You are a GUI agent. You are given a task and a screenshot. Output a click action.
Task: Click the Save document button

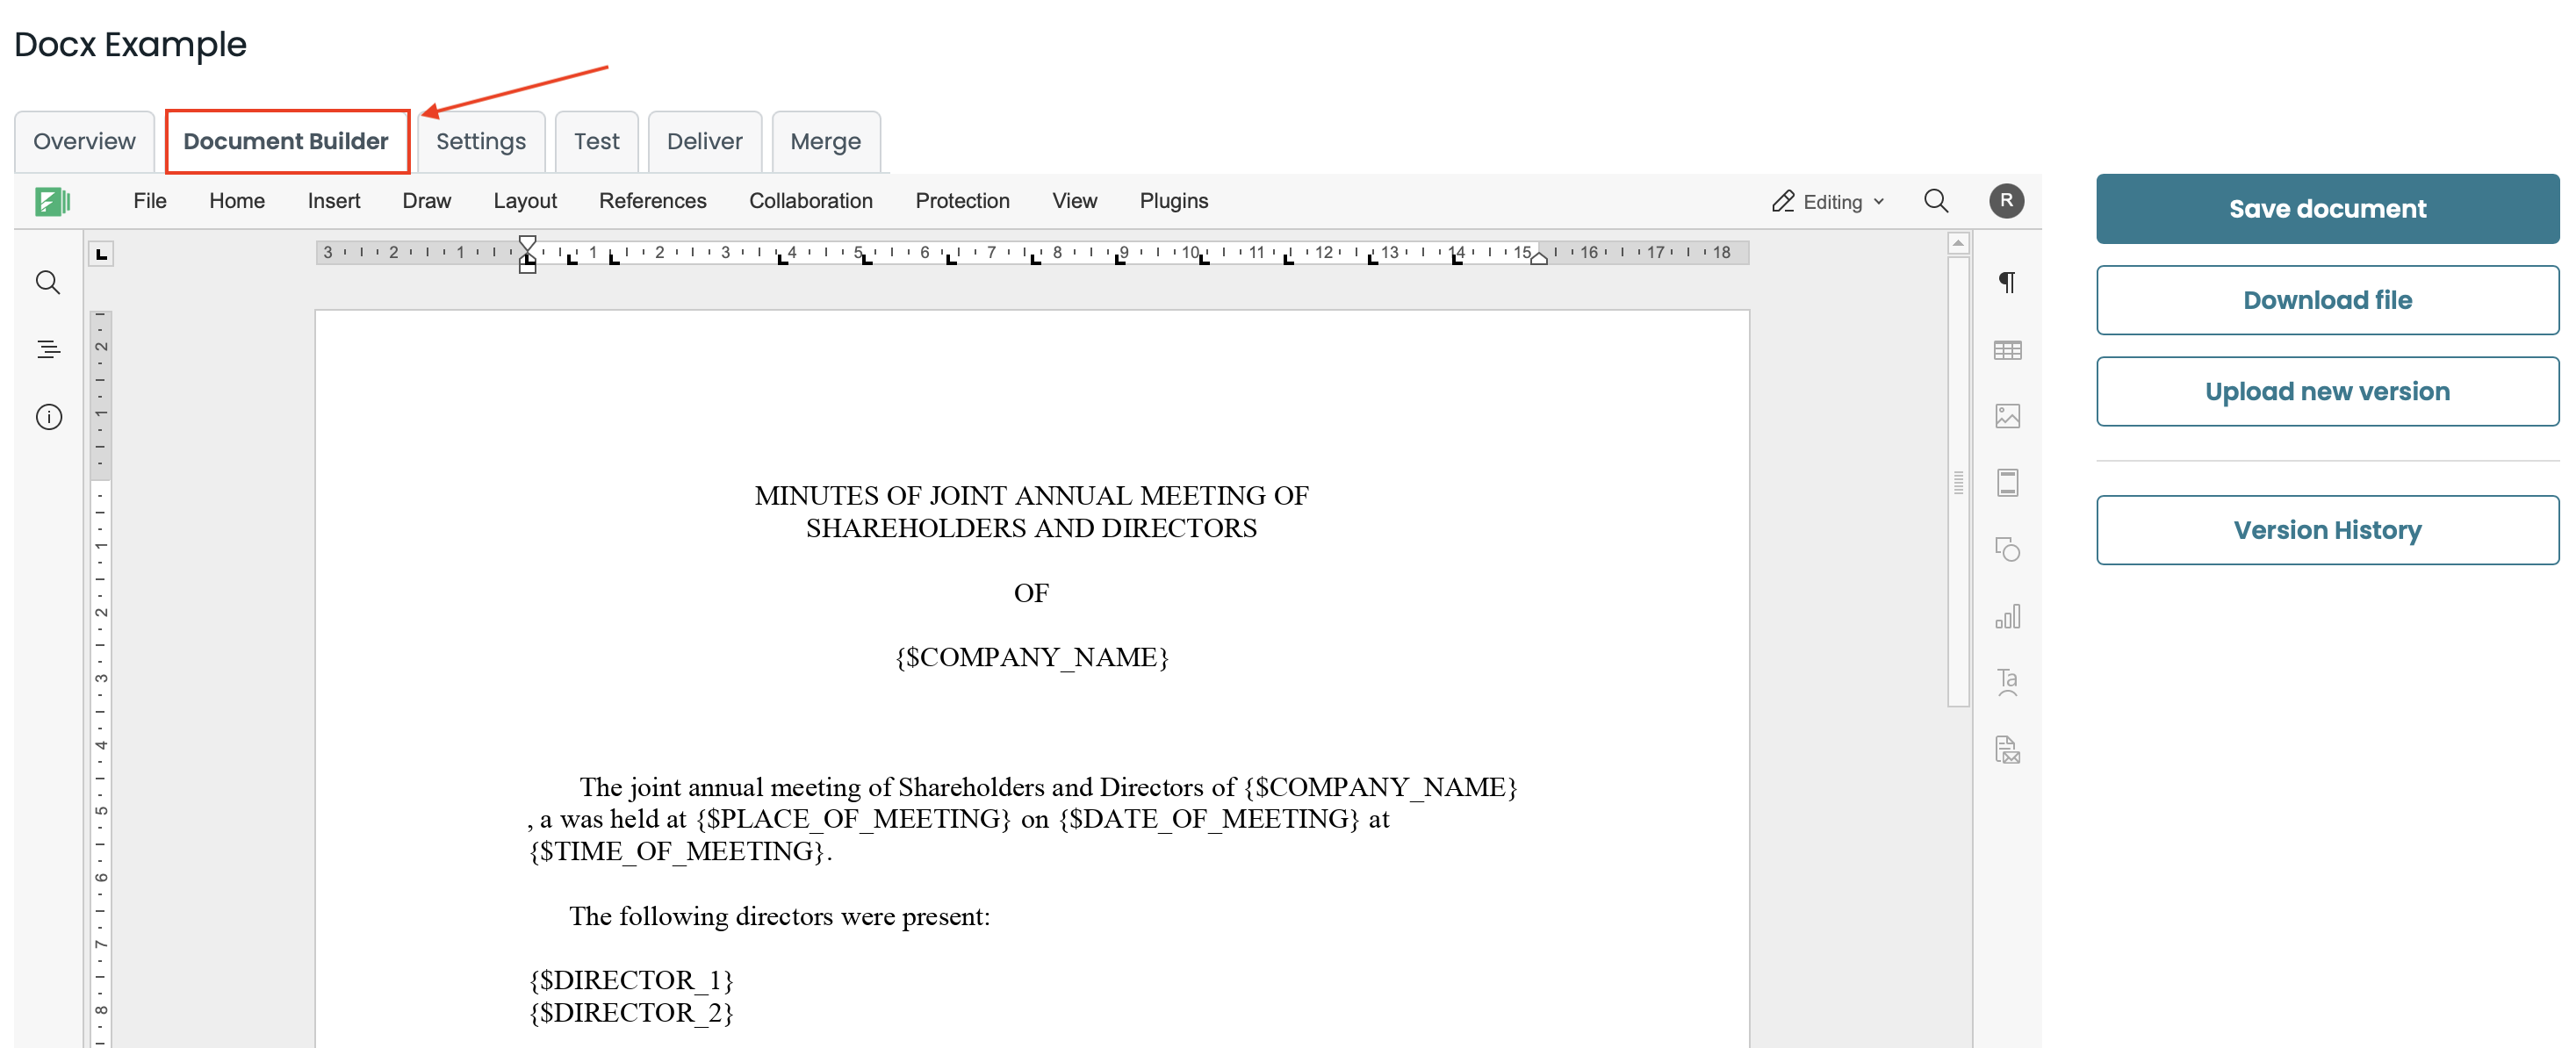pos(2327,208)
